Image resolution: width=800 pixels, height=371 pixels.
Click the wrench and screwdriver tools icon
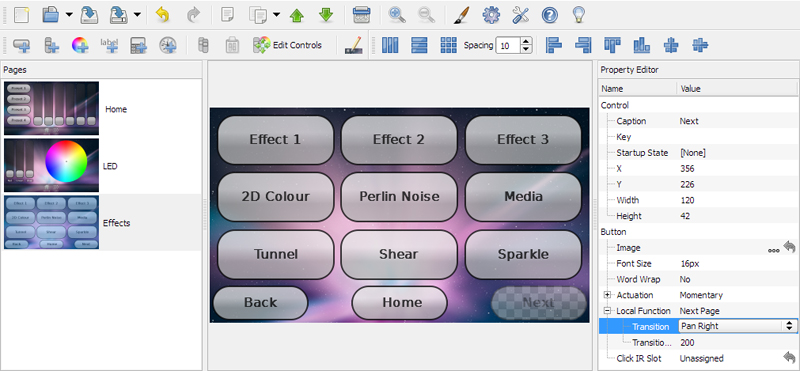[x=520, y=15]
